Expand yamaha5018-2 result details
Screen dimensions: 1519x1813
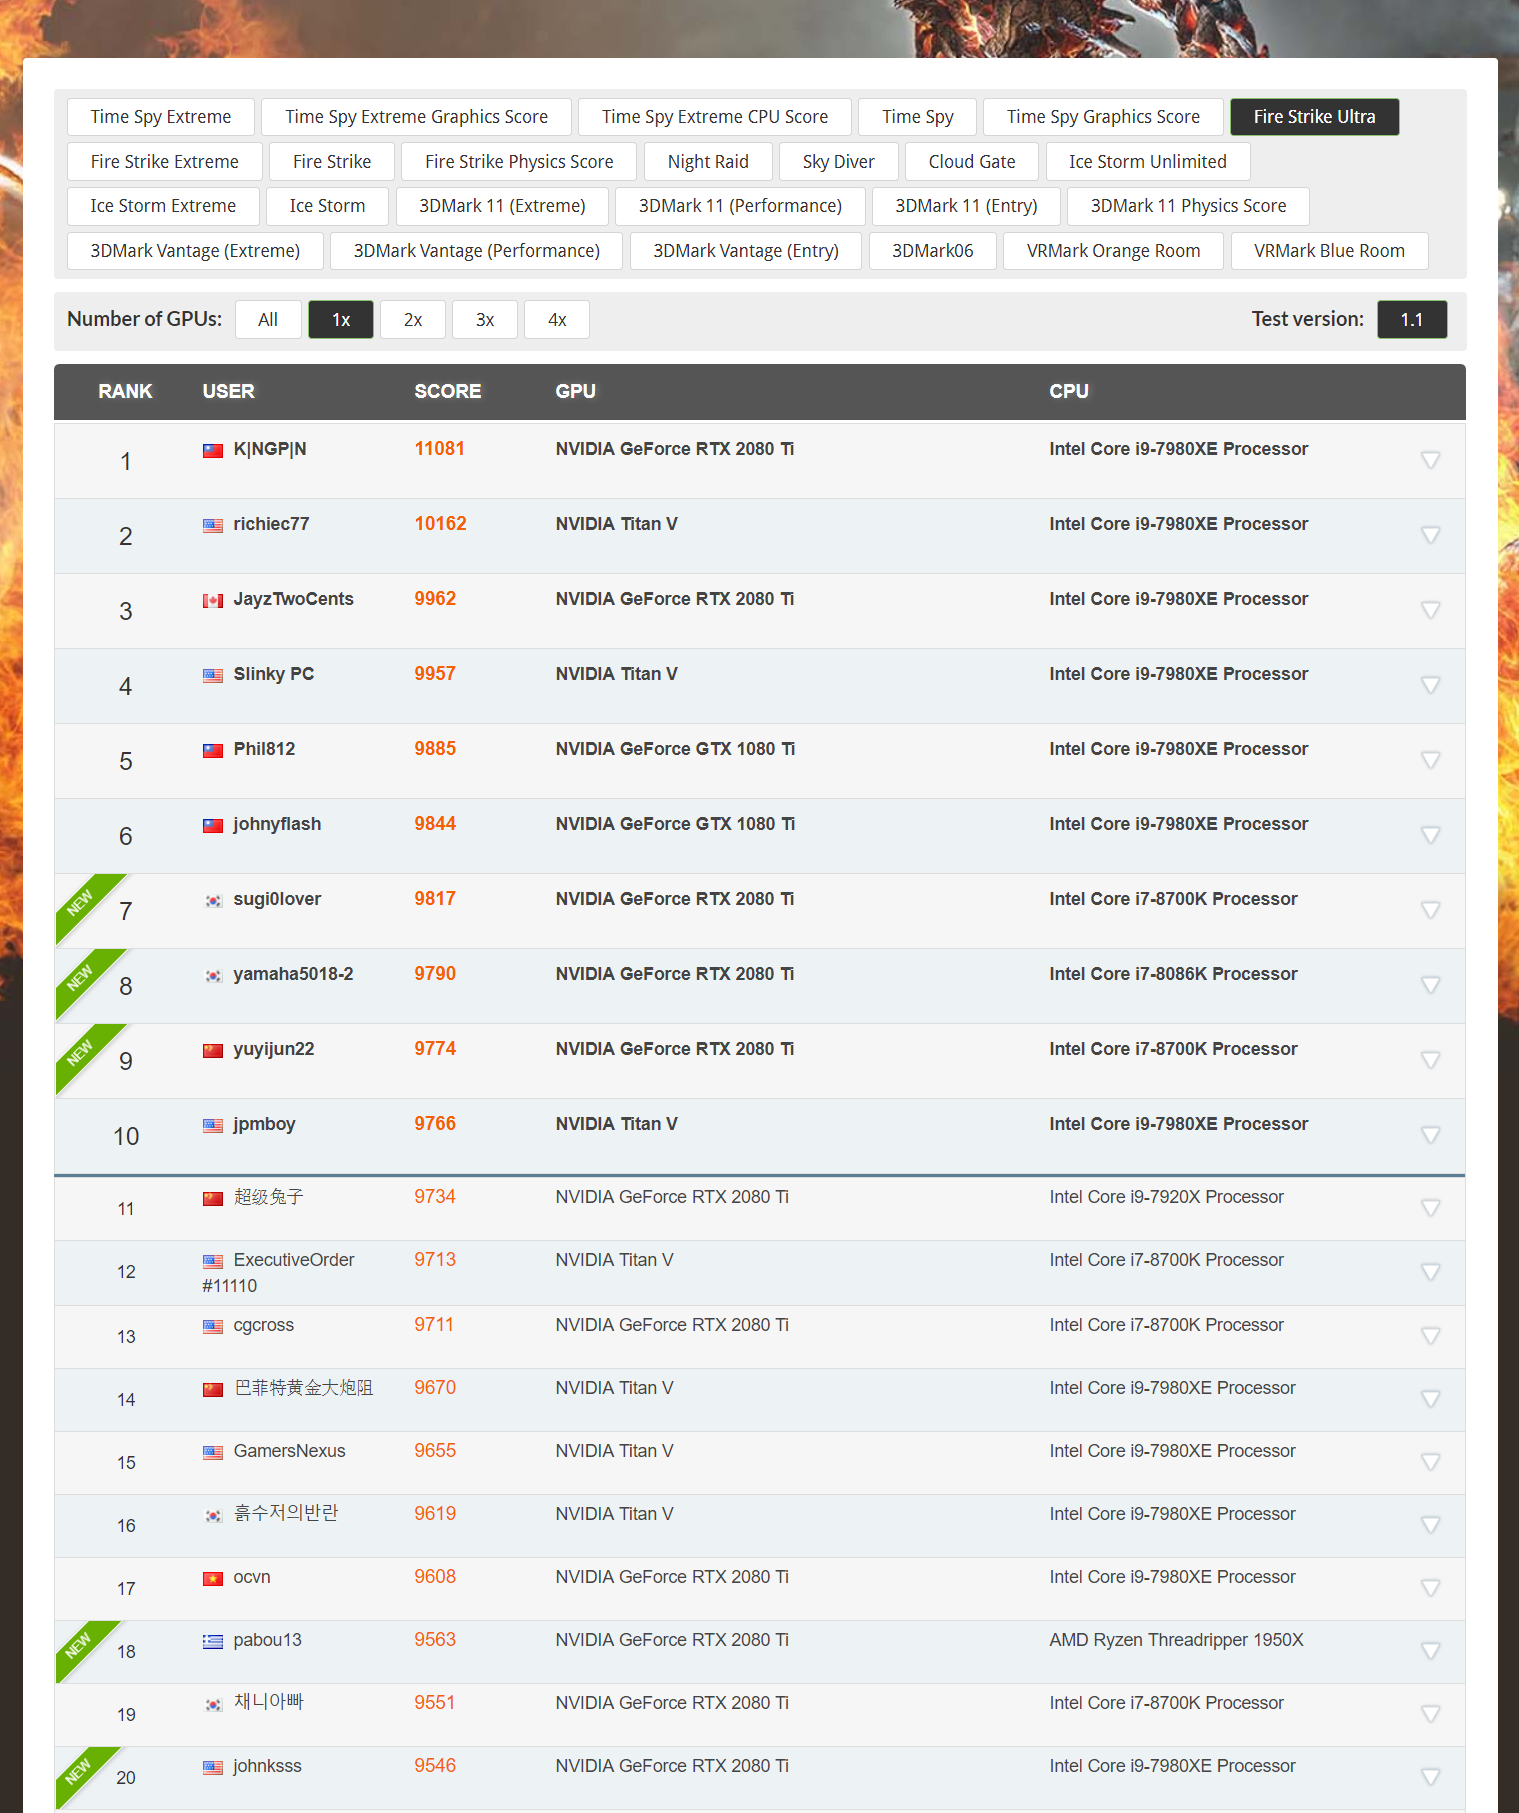click(1431, 985)
